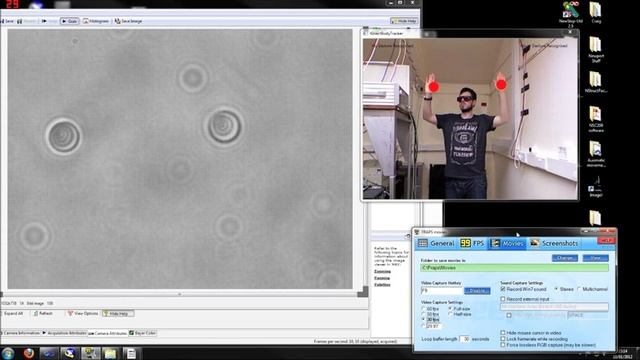Screen dimensions: 640x360
Task: Click the left red hand marker in tracker
Action: tap(433, 87)
